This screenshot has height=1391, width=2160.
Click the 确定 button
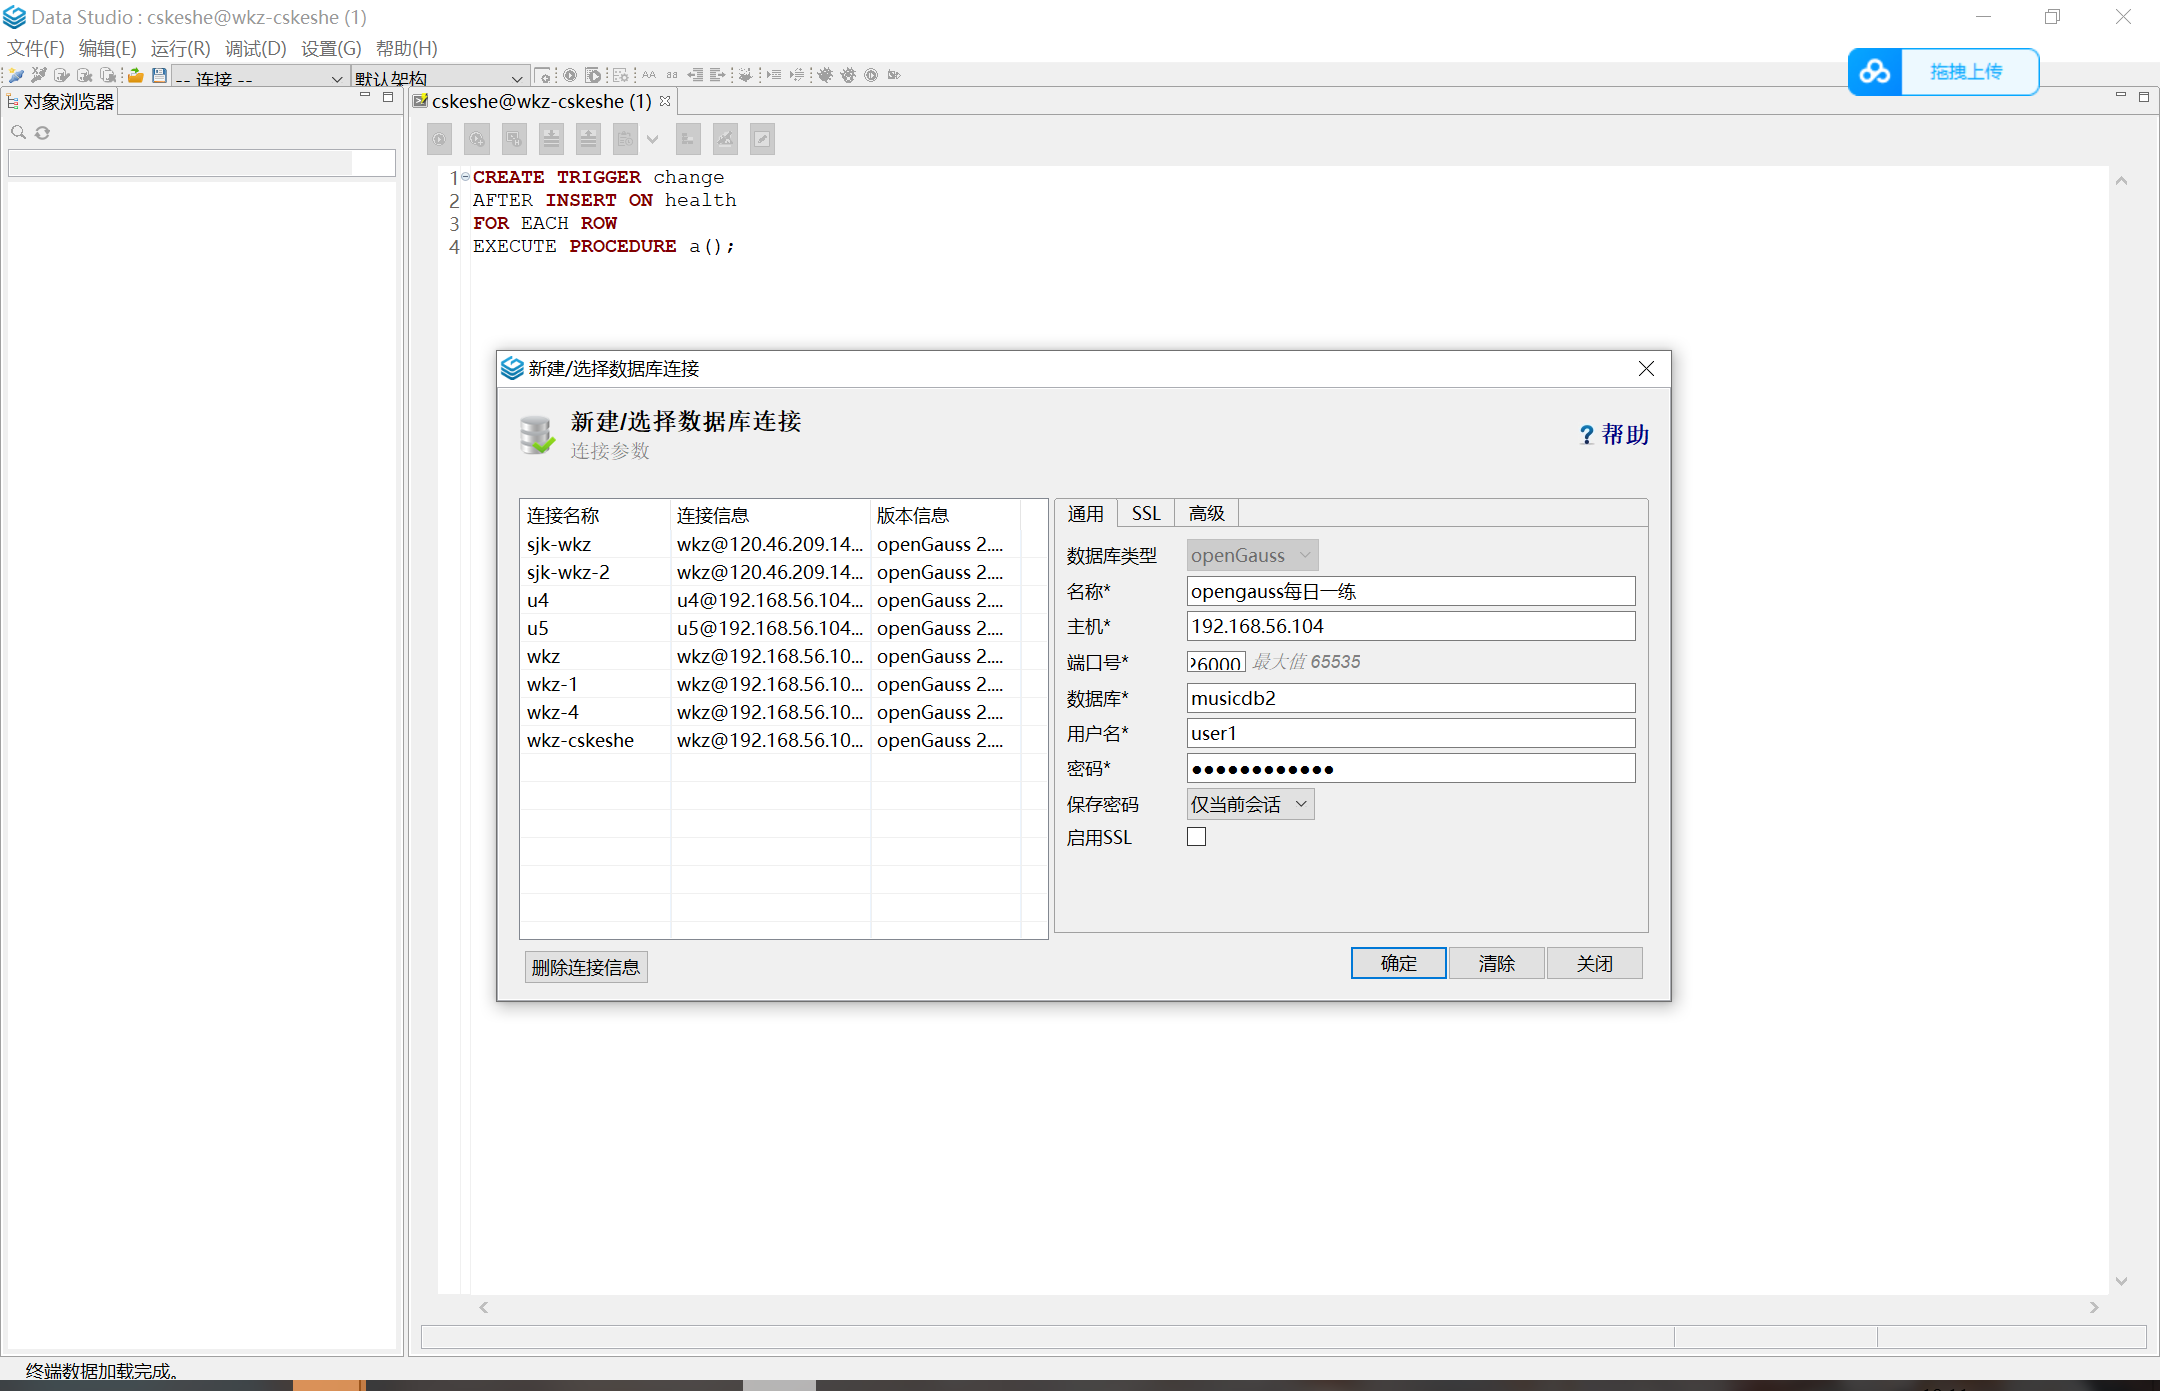pyautogui.click(x=1398, y=963)
